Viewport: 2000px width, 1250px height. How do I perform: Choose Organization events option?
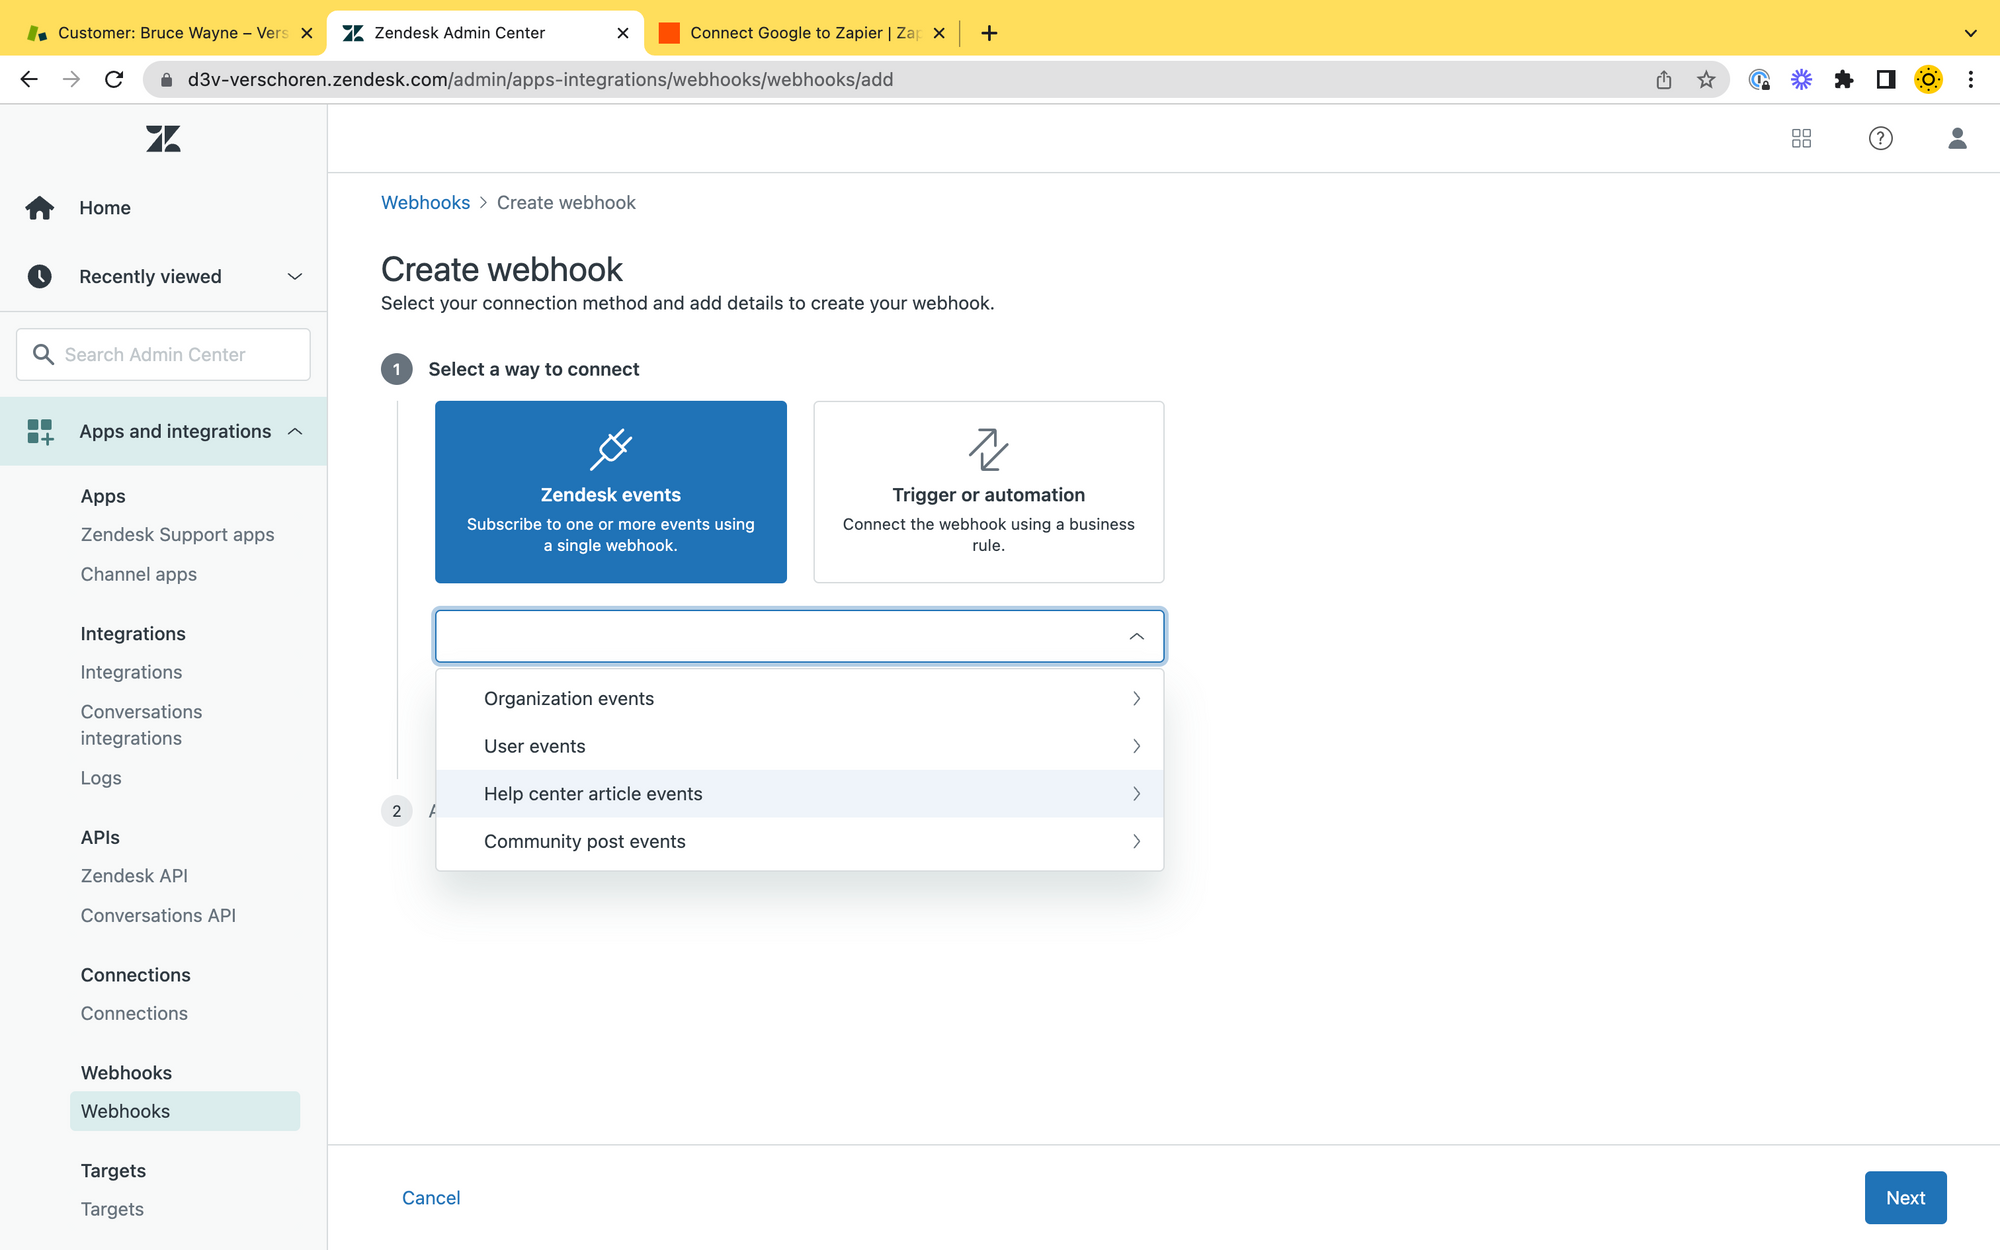(568, 699)
